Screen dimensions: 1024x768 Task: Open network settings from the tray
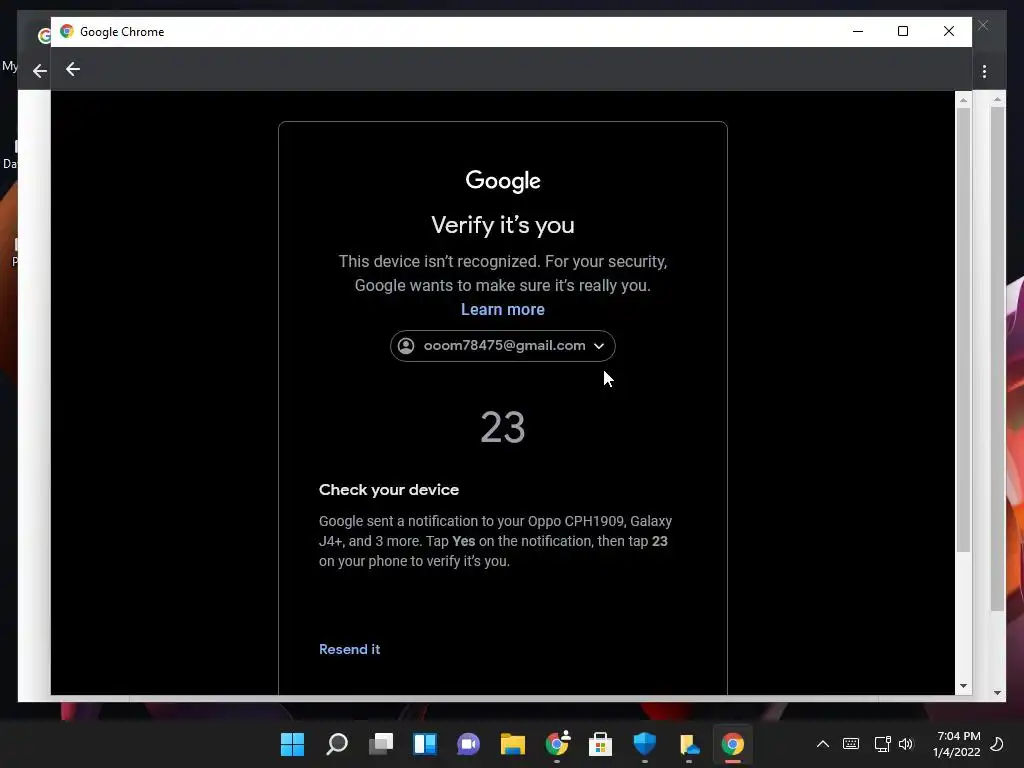pos(882,744)
